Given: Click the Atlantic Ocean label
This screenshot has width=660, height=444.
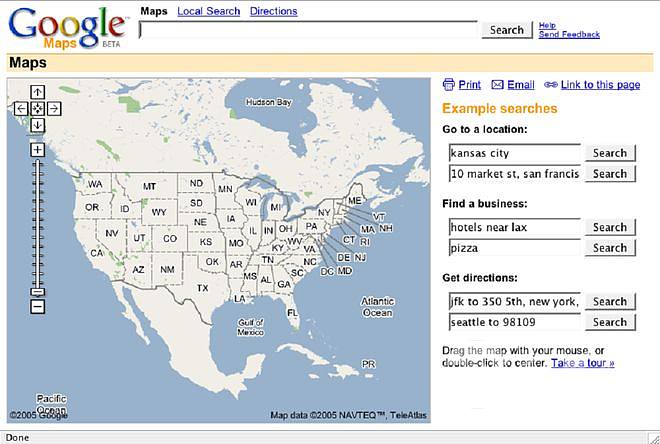Looking at the screenshot, I should pos(378,307).
